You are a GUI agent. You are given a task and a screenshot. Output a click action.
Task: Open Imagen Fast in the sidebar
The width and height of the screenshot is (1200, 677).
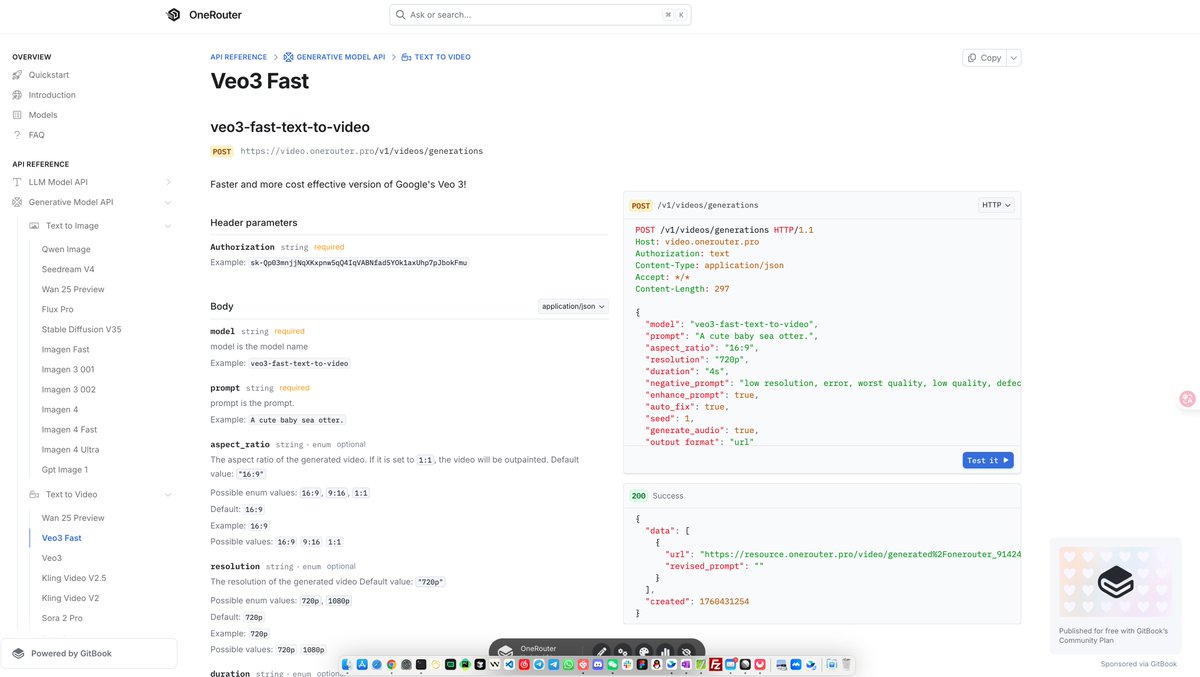tap(66, 350)
